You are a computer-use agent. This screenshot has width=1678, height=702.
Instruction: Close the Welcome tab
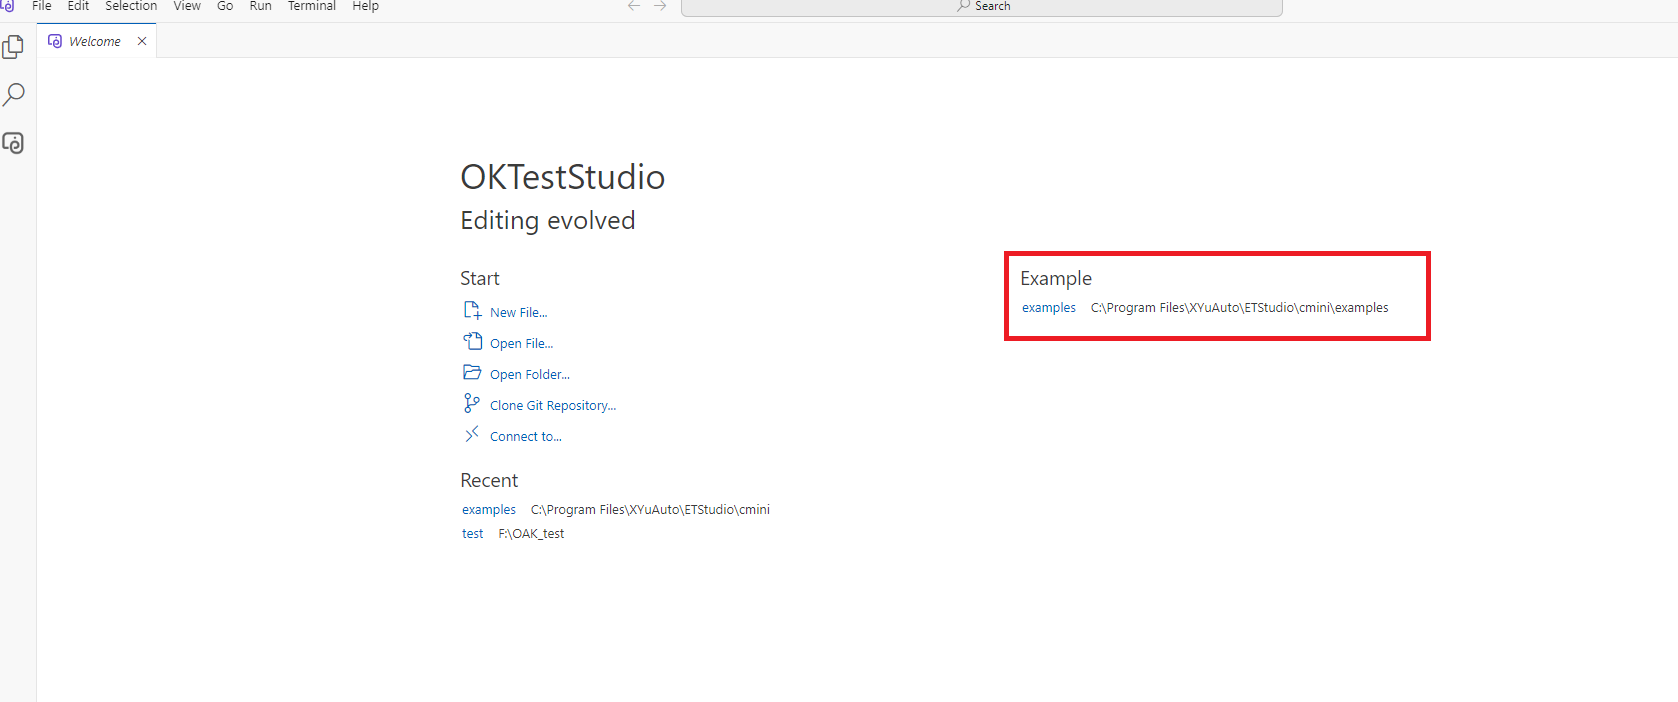coord(142,41)
